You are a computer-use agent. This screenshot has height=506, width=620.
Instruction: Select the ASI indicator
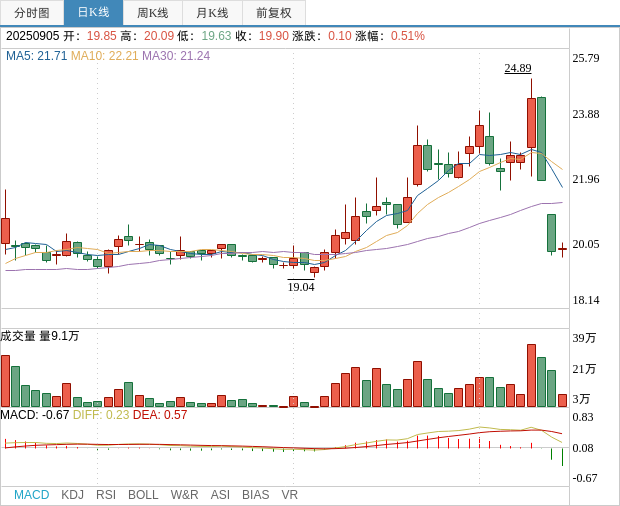click(220, 495)
